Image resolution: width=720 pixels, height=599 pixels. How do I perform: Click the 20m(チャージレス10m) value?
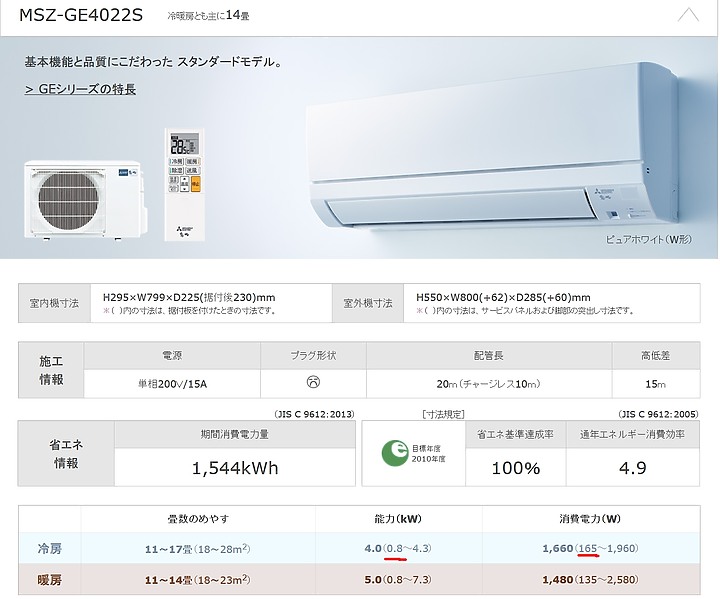(489, 384)
